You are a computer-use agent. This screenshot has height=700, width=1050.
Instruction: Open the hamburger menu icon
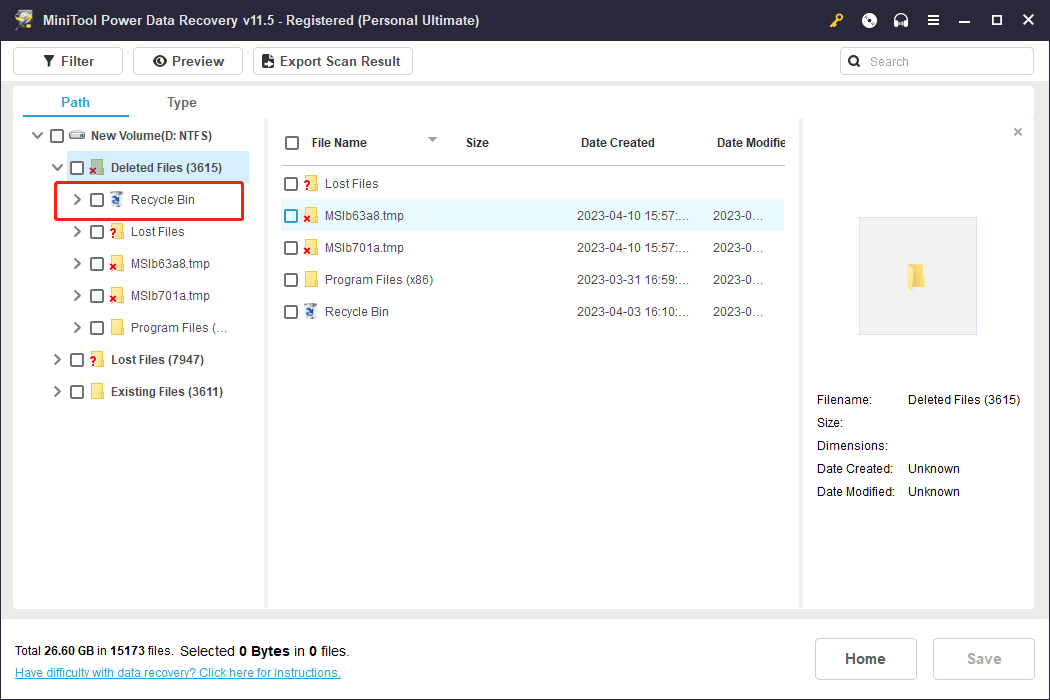933,20
